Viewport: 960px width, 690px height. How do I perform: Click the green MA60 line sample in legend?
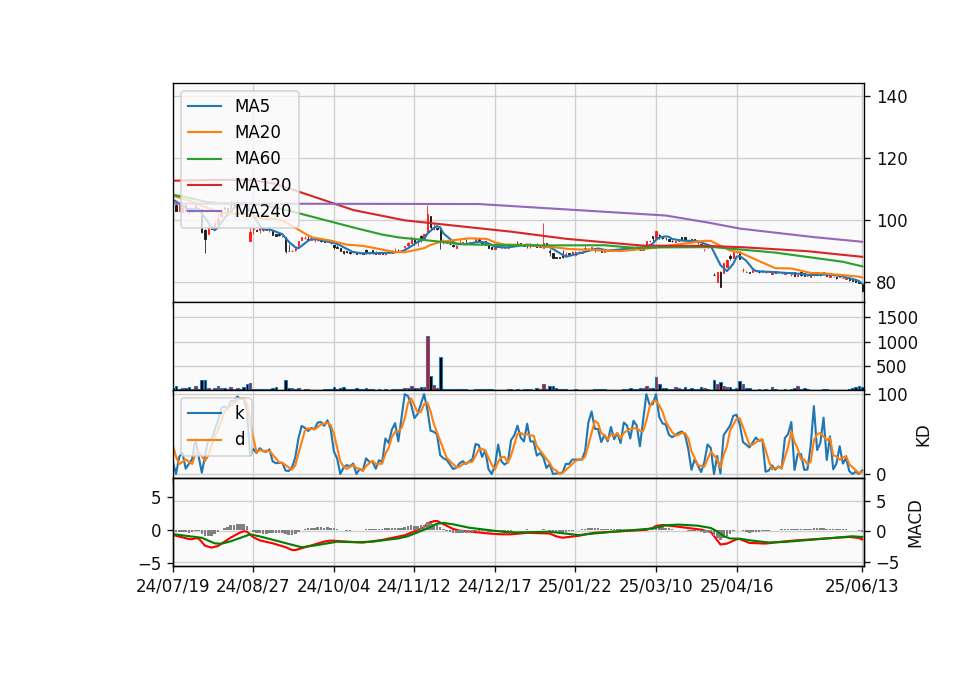[204, 159]
